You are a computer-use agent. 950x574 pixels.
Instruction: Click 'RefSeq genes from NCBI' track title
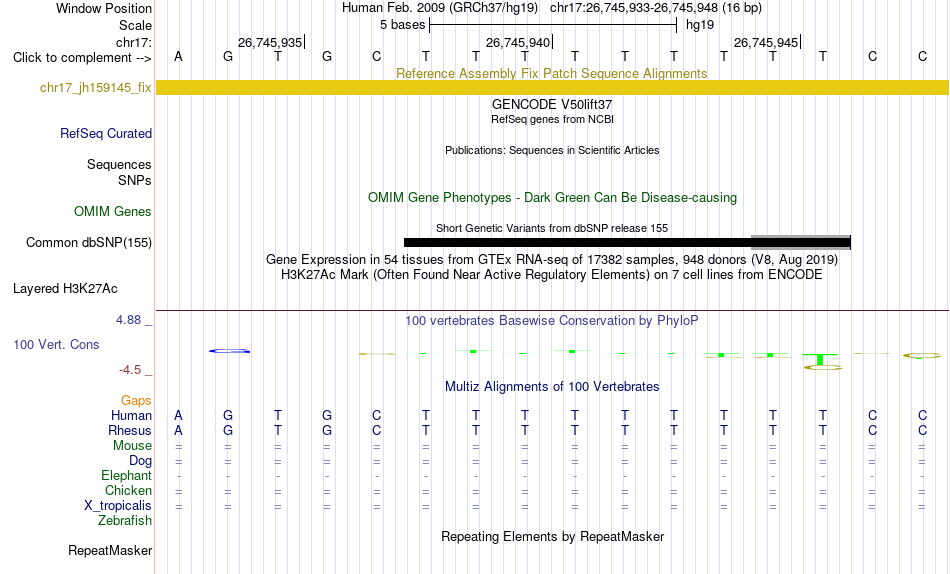tap(552, 119)
